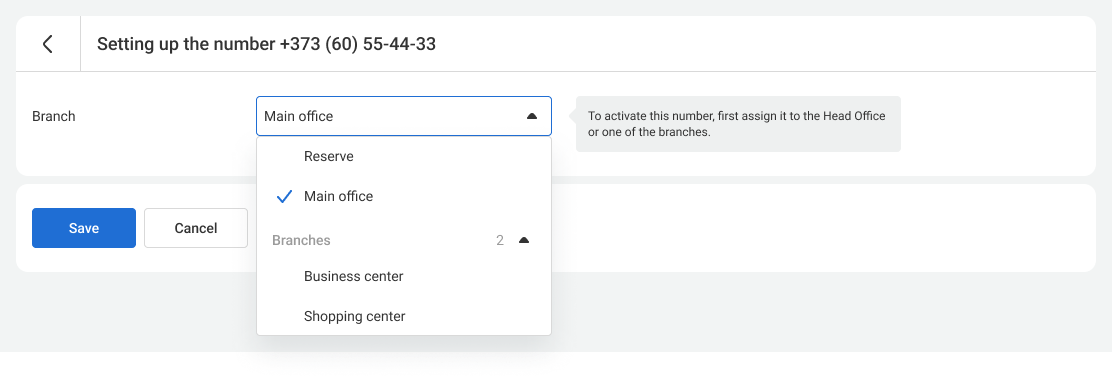Select Reserve from the branch list

[x=404, y=157]
